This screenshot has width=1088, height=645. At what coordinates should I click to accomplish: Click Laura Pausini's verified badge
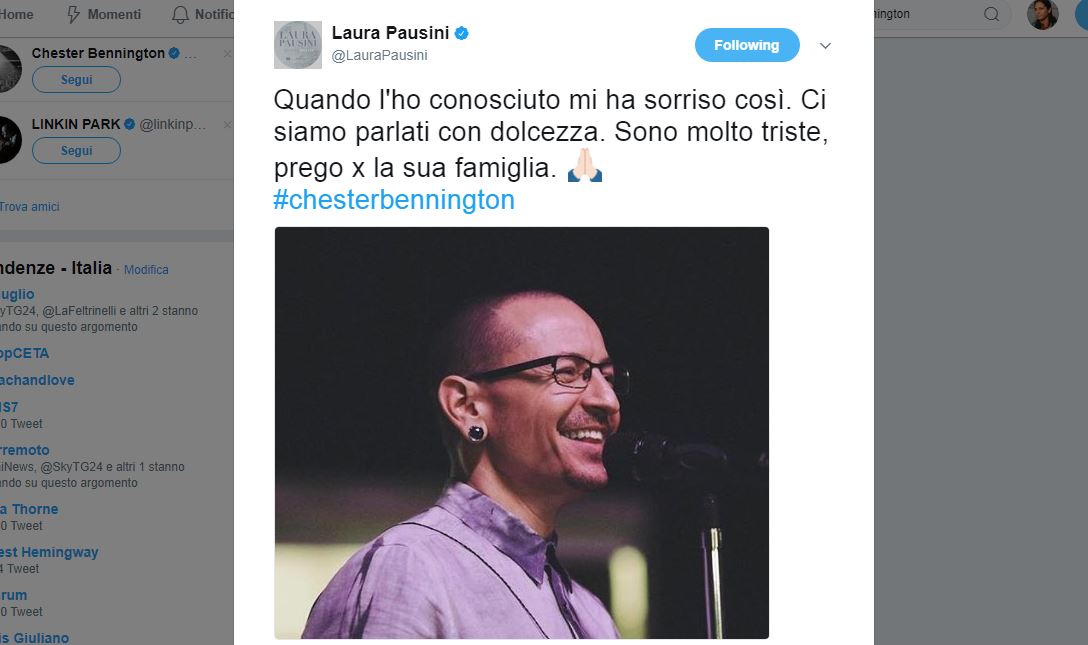pyautogui.click(x=461, y=33)
